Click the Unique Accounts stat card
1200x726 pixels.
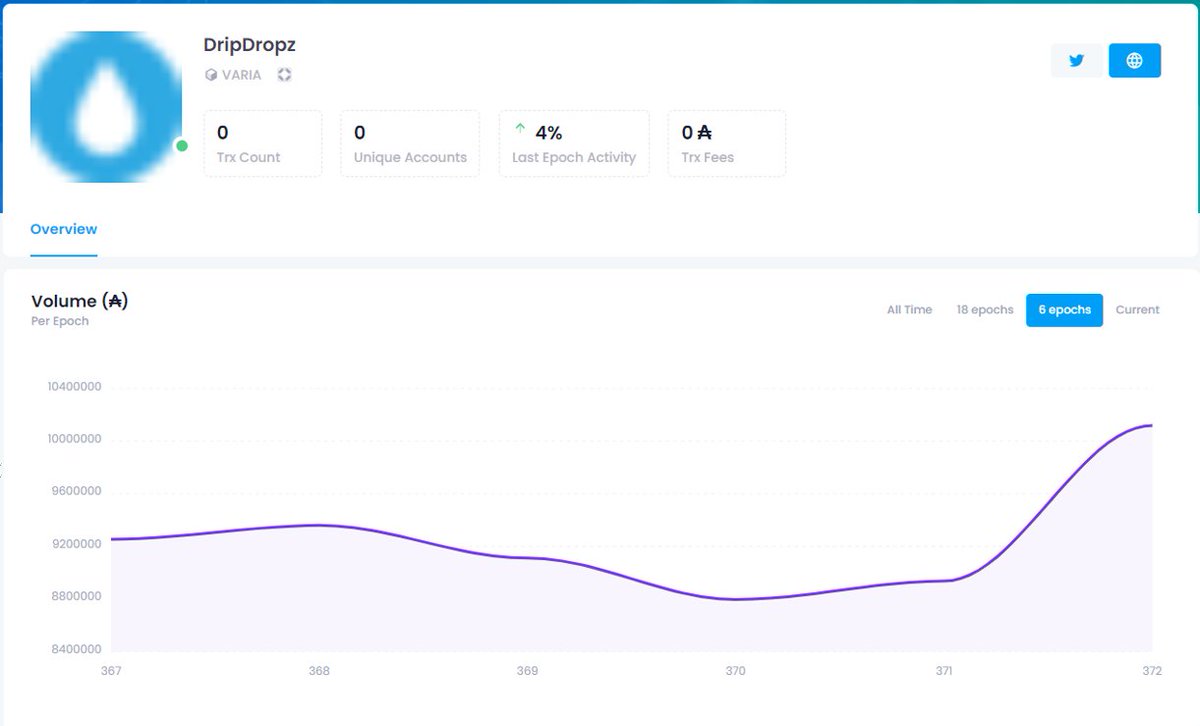410,143
